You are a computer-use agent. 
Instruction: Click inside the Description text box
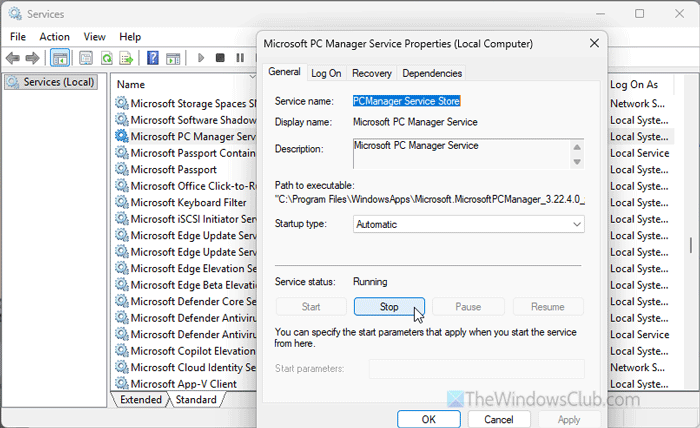coord(462,154)
